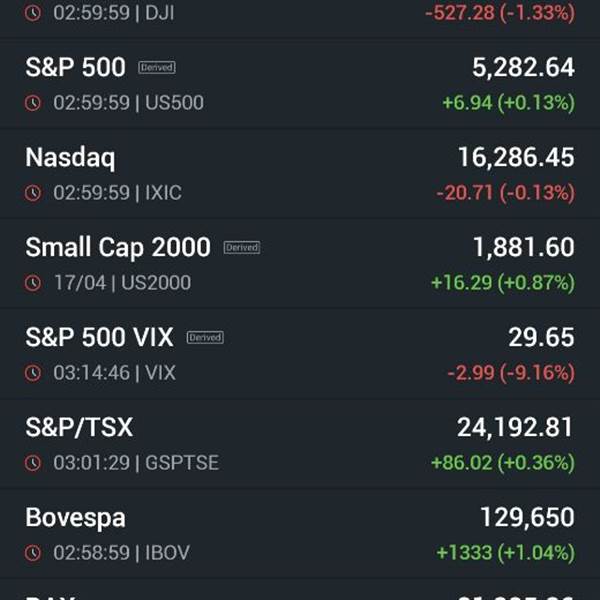Image resolution: width=600 pixels, height=600 pixels.
Task: Open the Bovespa index details
Action: coord(300,534)
